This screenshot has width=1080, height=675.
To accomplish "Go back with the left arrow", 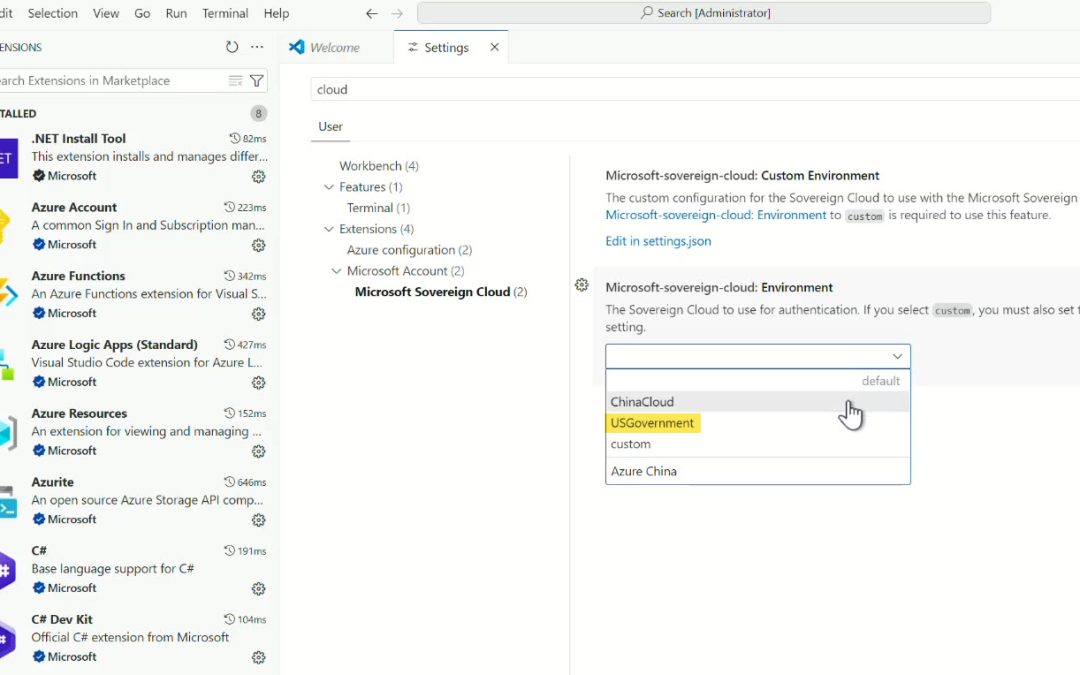I will coord(371,13).
